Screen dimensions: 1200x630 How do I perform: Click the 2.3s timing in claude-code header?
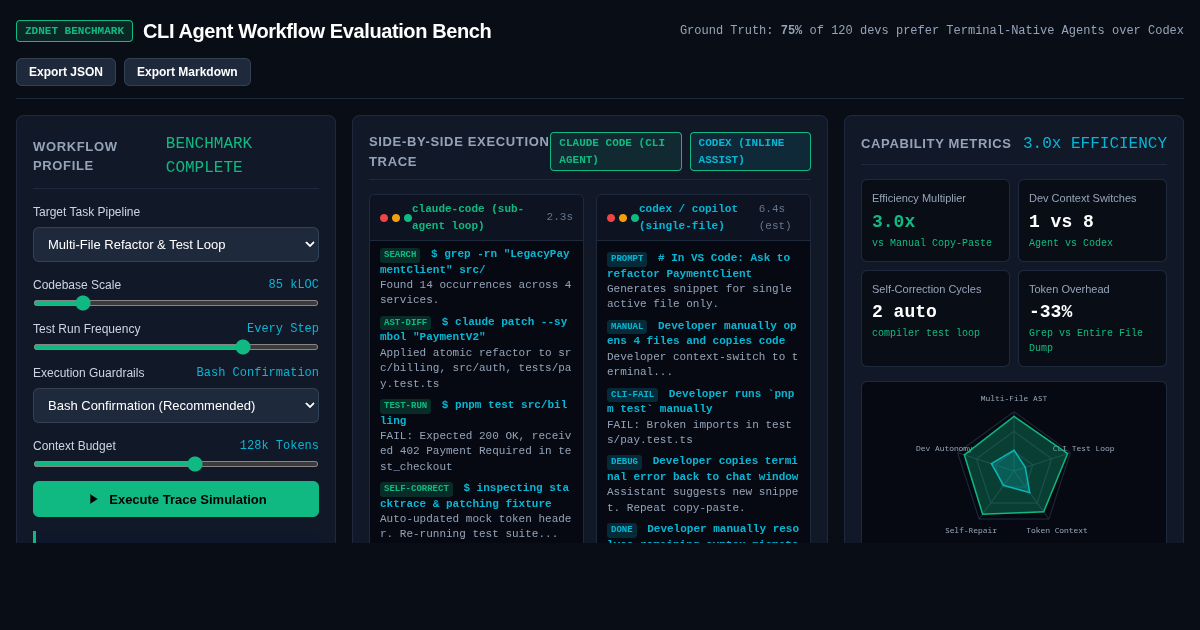tap(559, 217)
